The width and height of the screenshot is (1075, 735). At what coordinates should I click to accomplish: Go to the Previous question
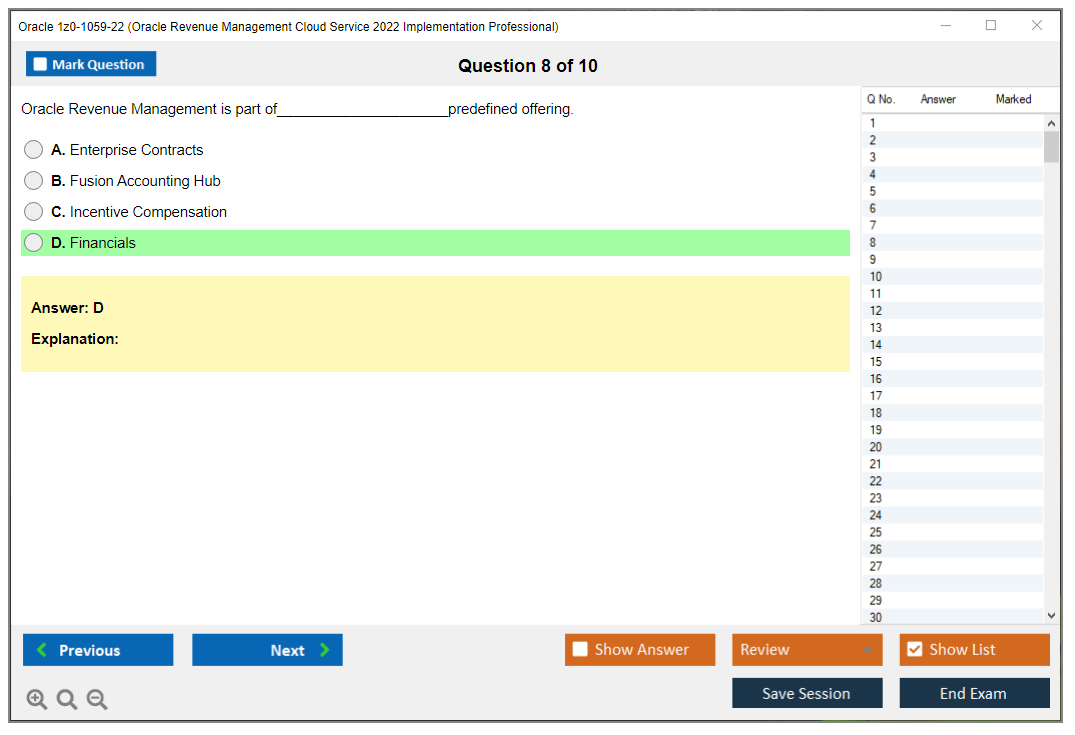[98, 650]
